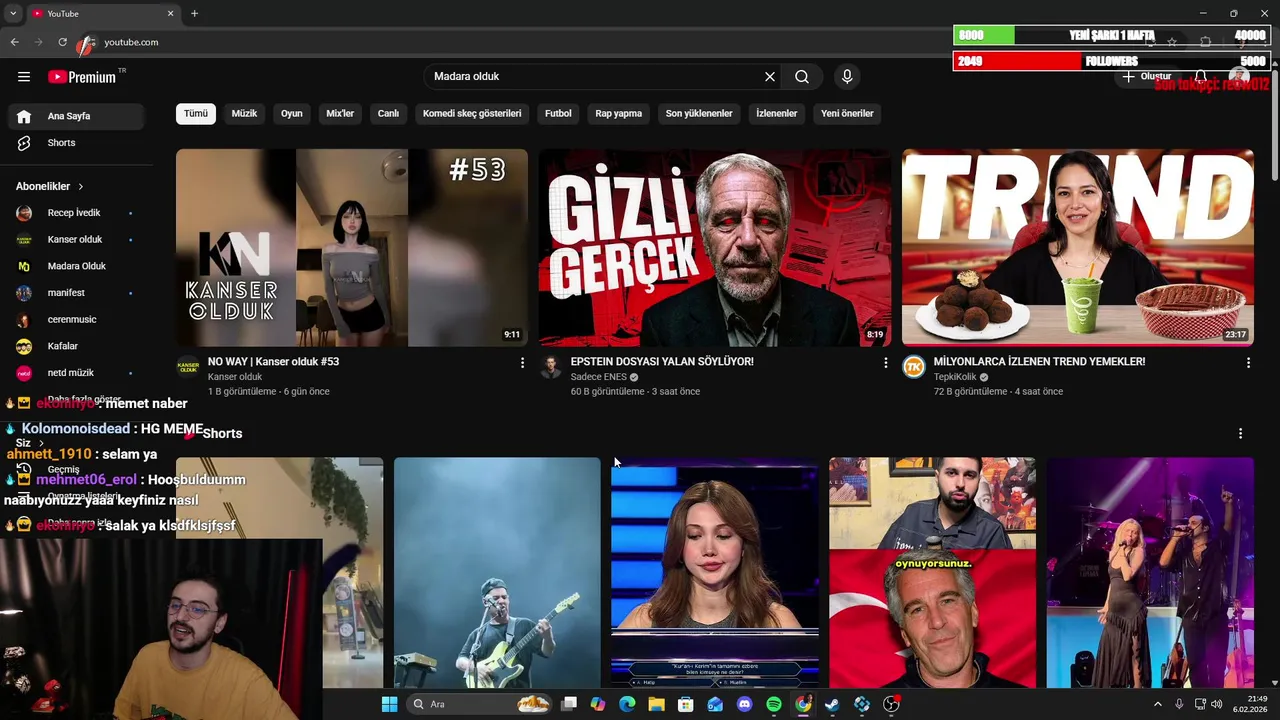The width and height of the screenshot is (1280, 720).
Task: Select the Tümü filter chip
Action: 196,113
